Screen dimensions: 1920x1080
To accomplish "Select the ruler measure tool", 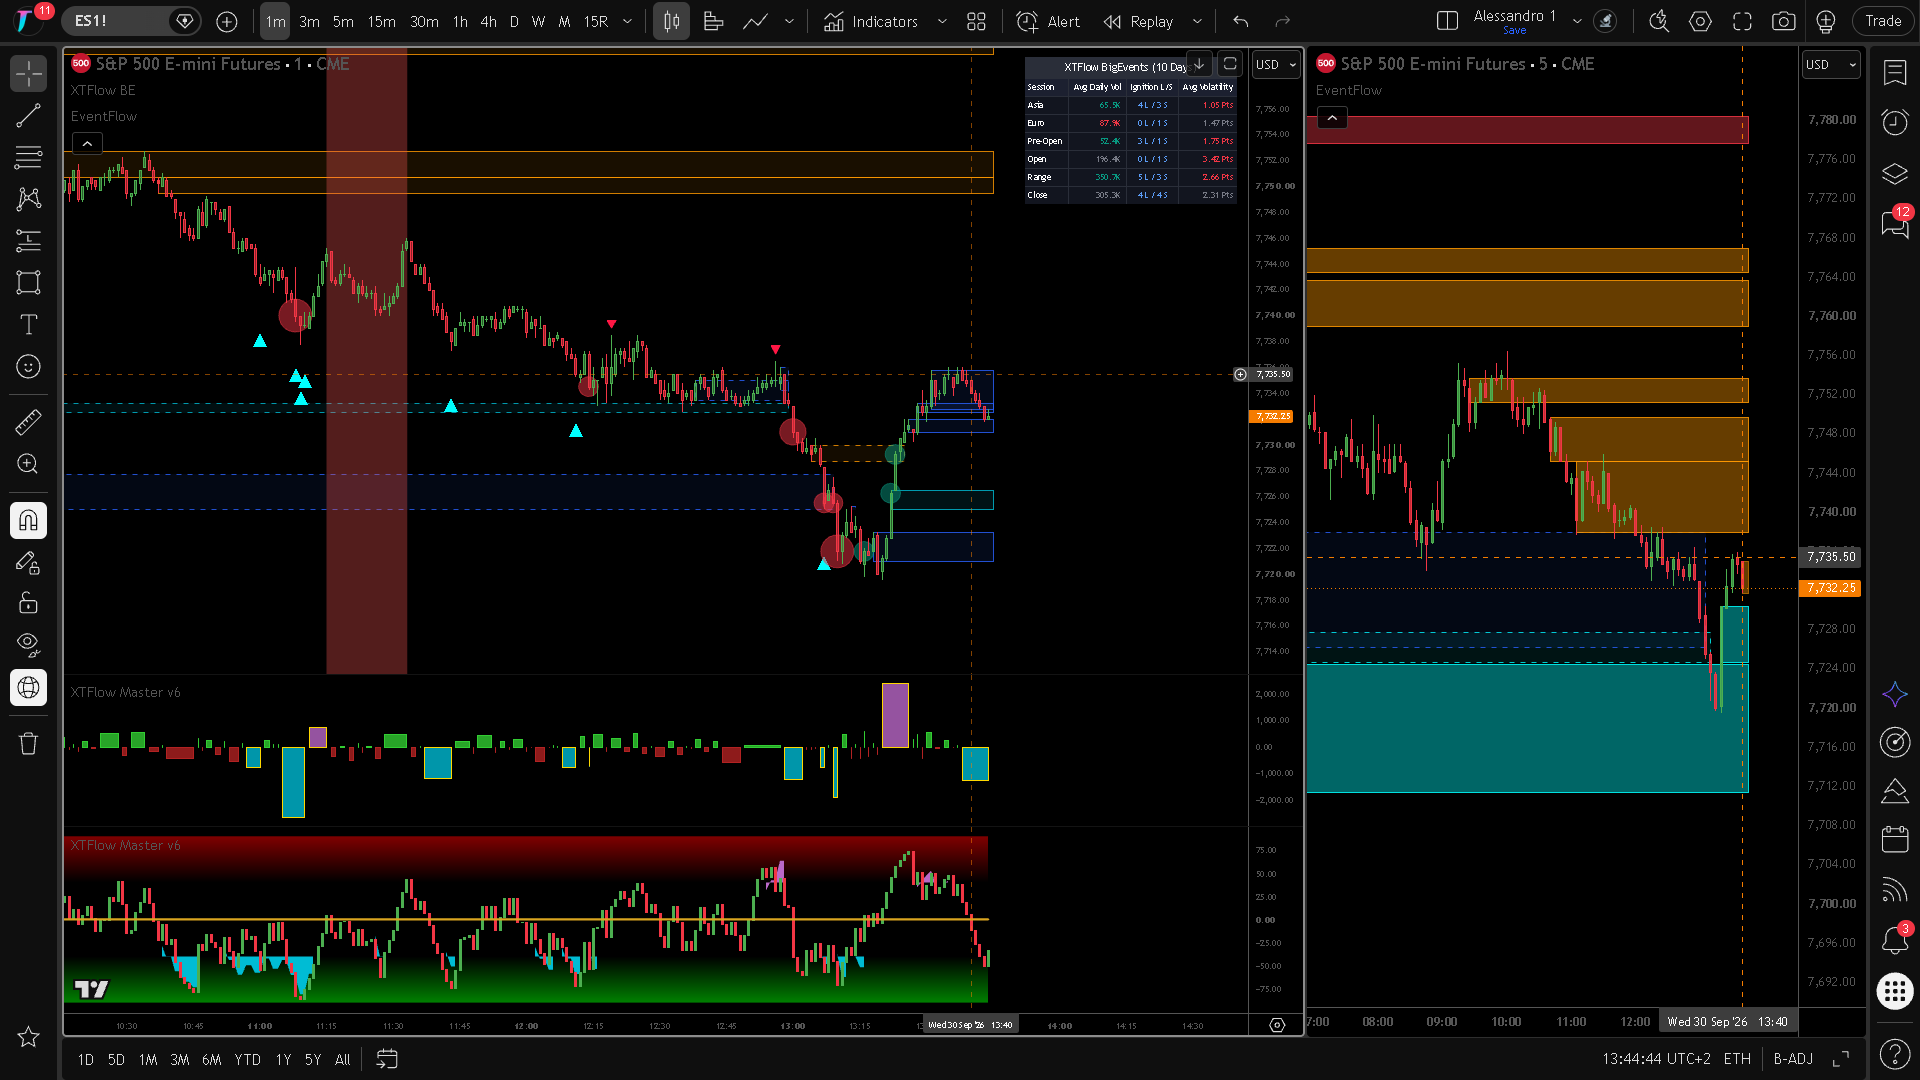I will point(28,422).
